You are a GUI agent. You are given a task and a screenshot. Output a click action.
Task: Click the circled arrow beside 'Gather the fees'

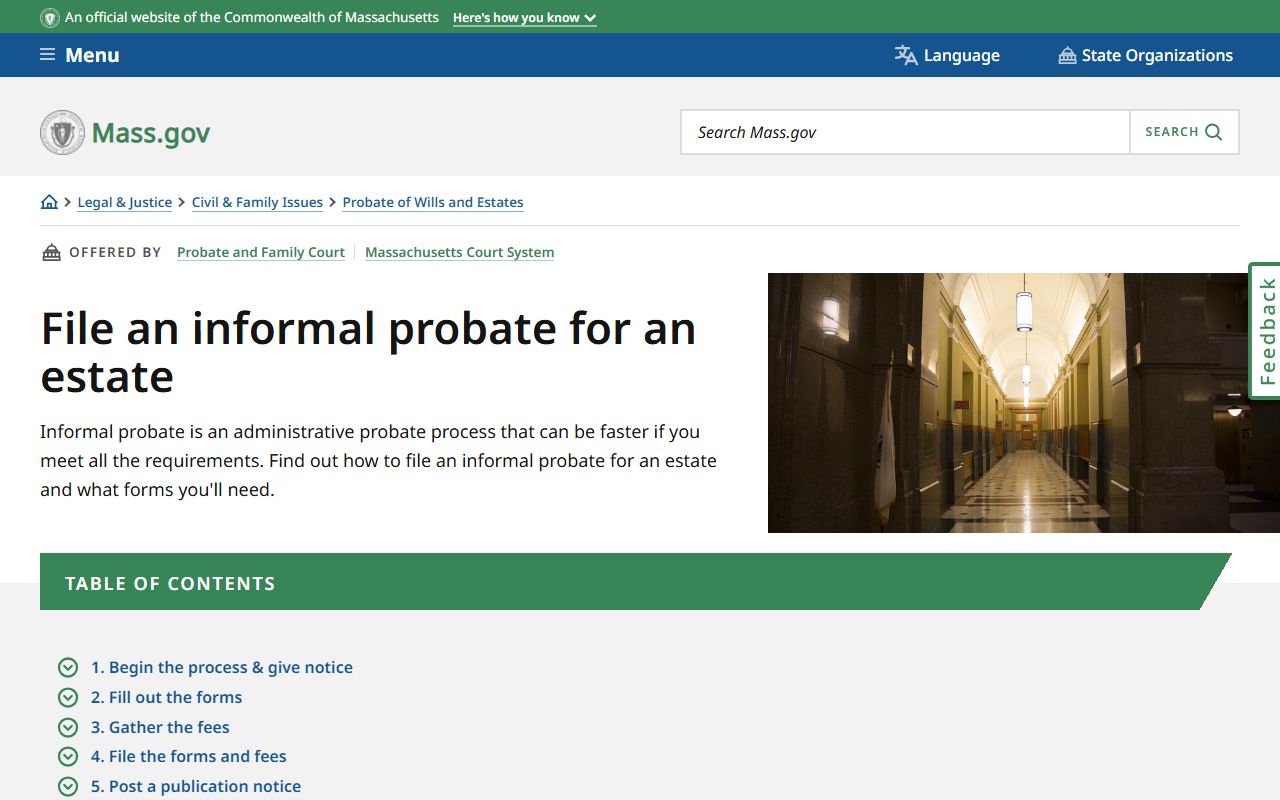[x=68, y=727]
